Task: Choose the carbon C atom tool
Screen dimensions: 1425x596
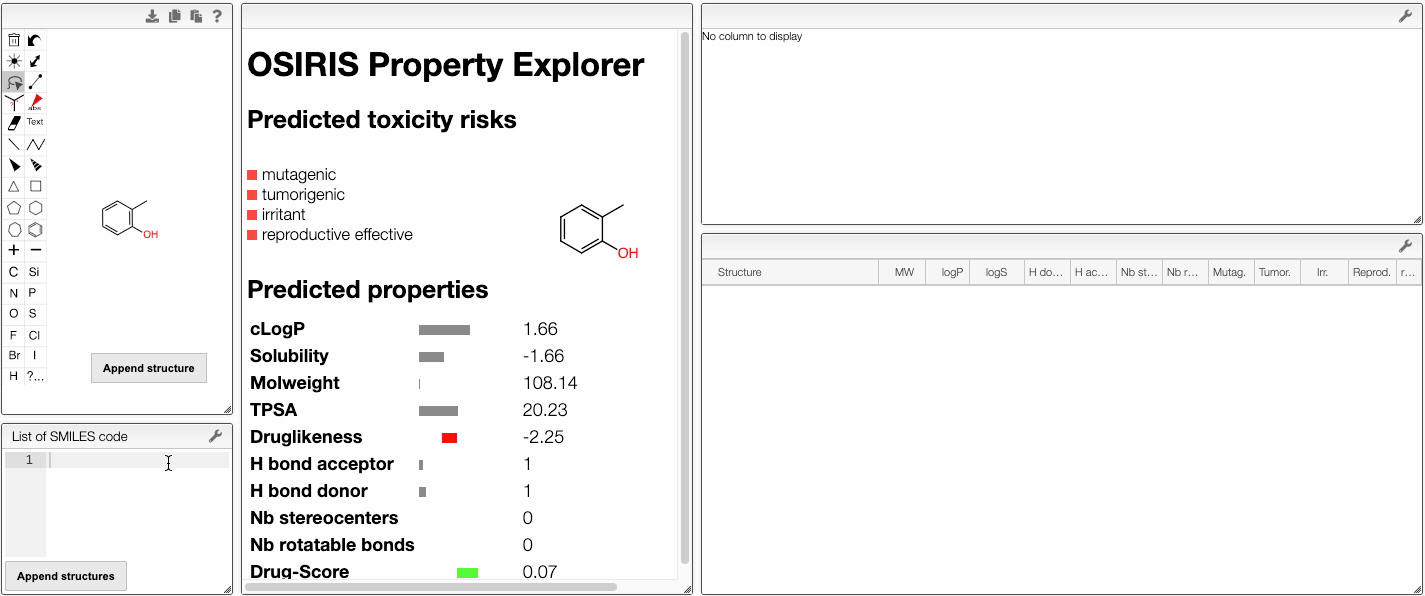Action: (x=14, y=272)
